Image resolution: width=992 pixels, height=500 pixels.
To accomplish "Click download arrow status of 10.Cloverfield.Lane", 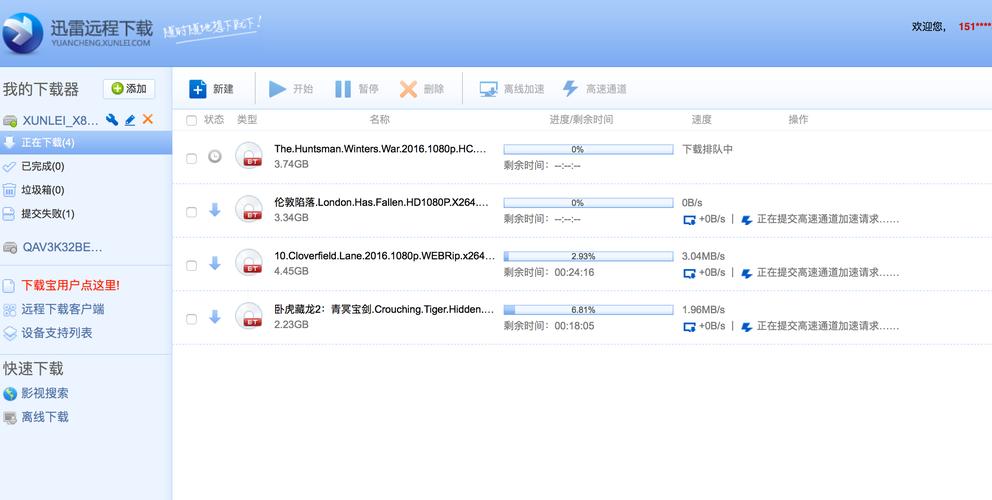I will click(x=215, y=263).
